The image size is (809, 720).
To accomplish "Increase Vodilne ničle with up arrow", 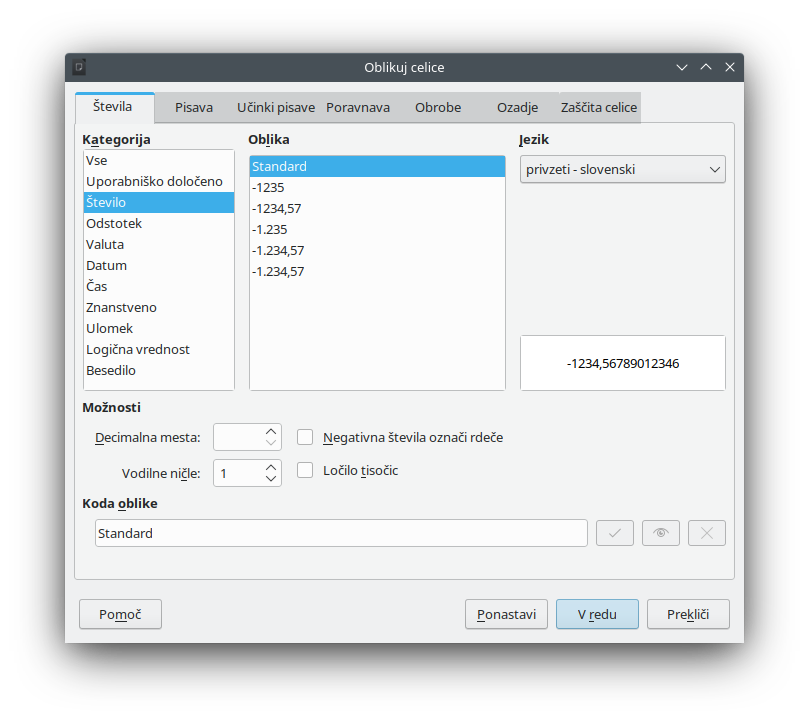I will click(271, 467).
